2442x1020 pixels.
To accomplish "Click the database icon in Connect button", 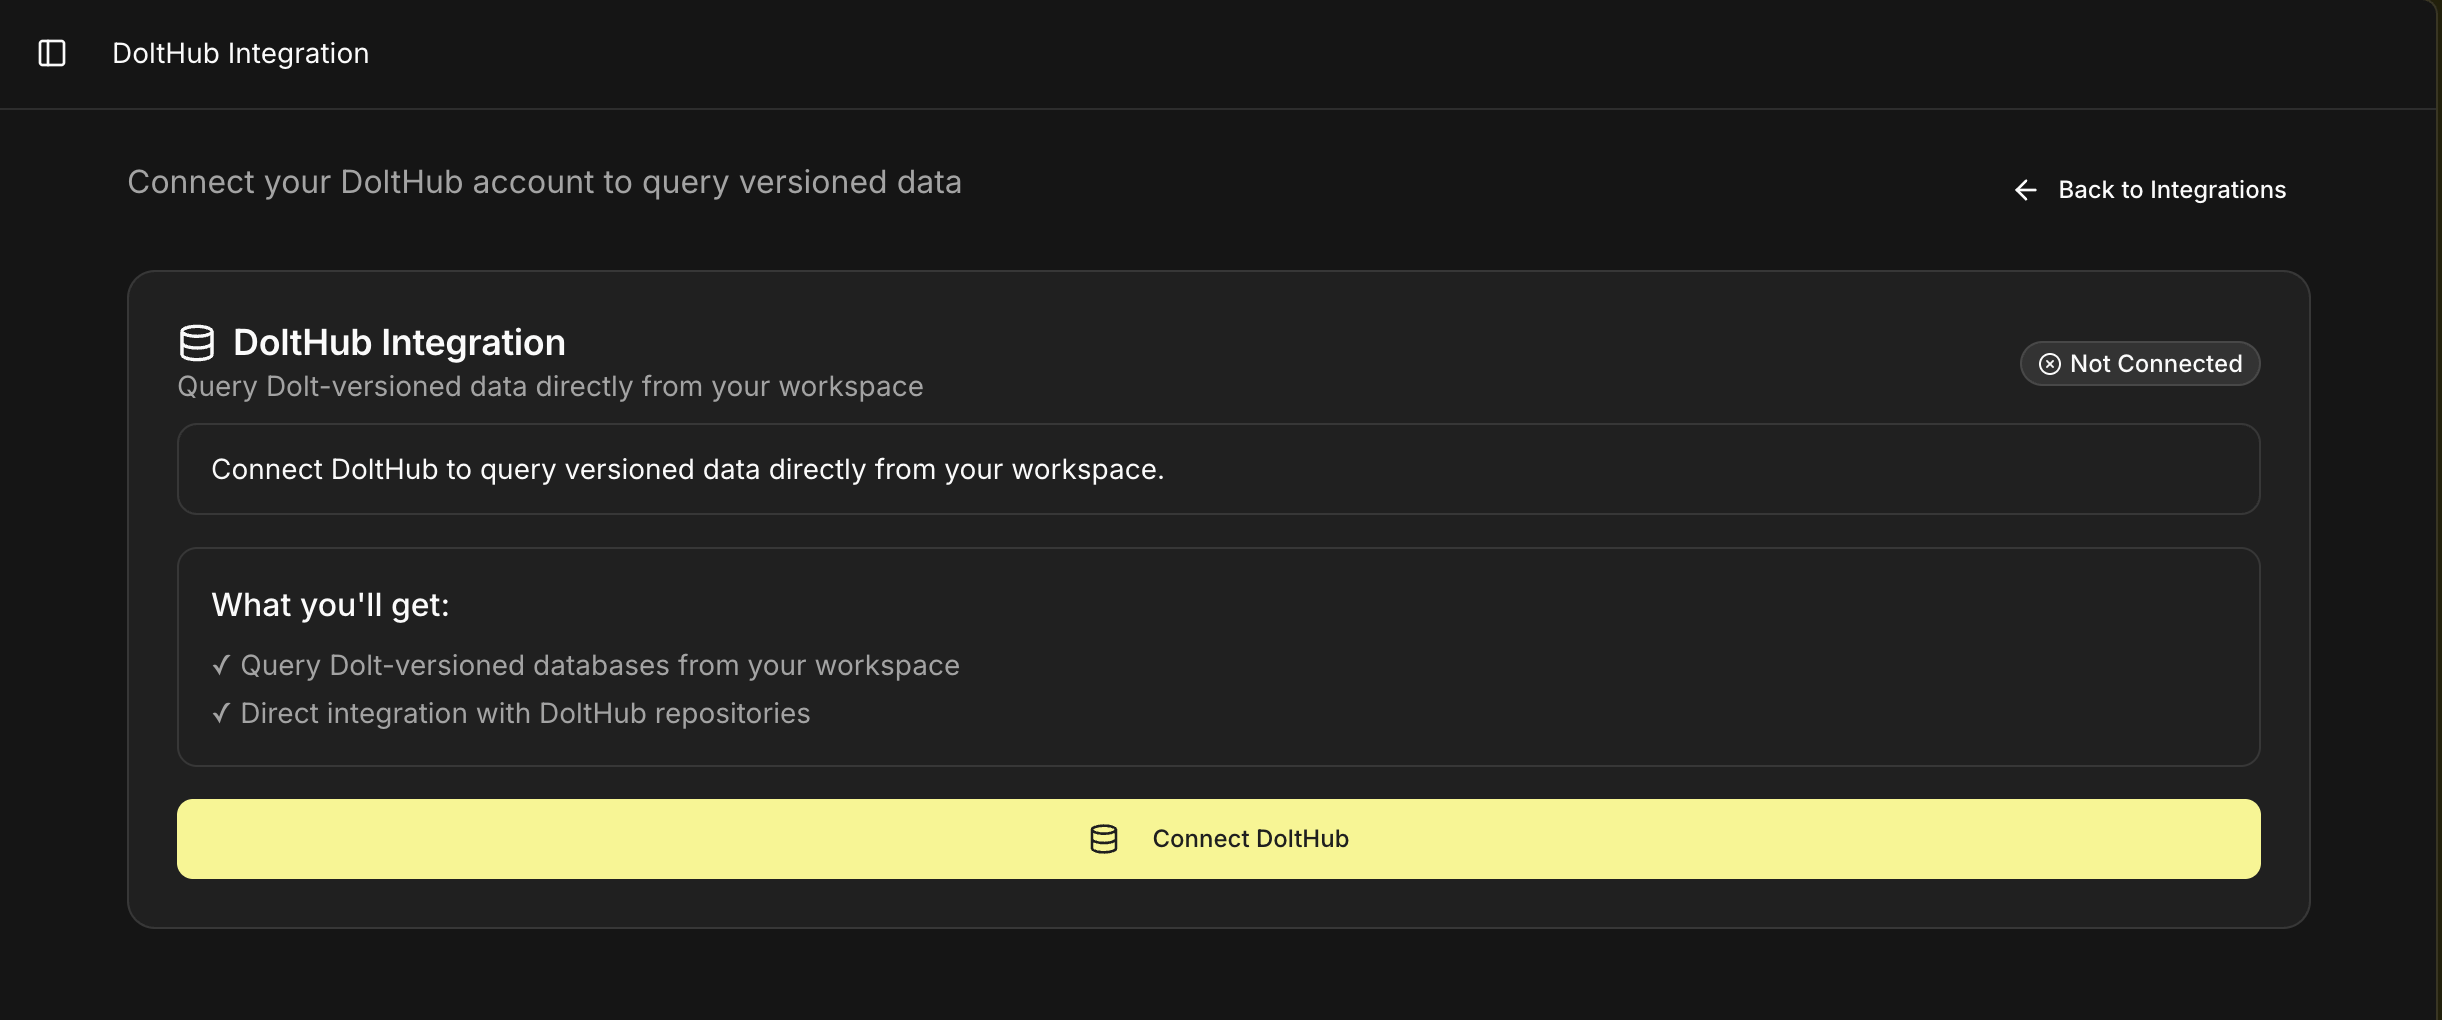I will point(1104,839).
